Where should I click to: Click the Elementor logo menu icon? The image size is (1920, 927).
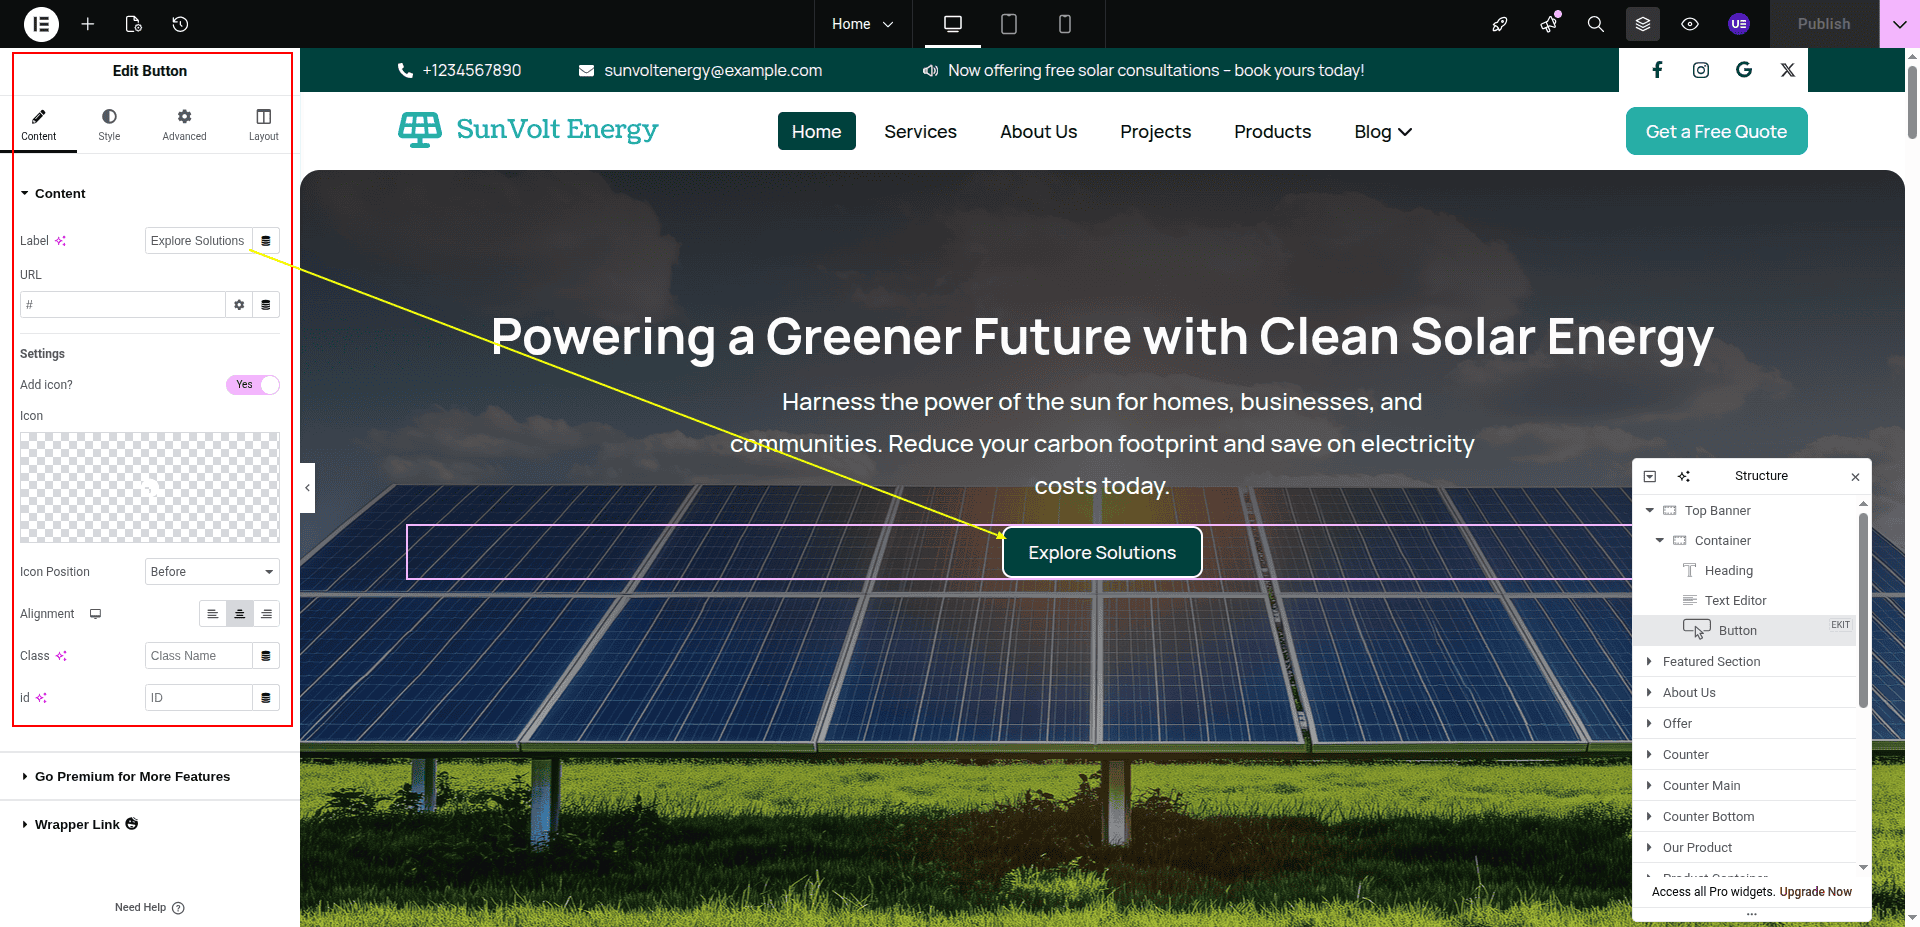pos(41,24)
